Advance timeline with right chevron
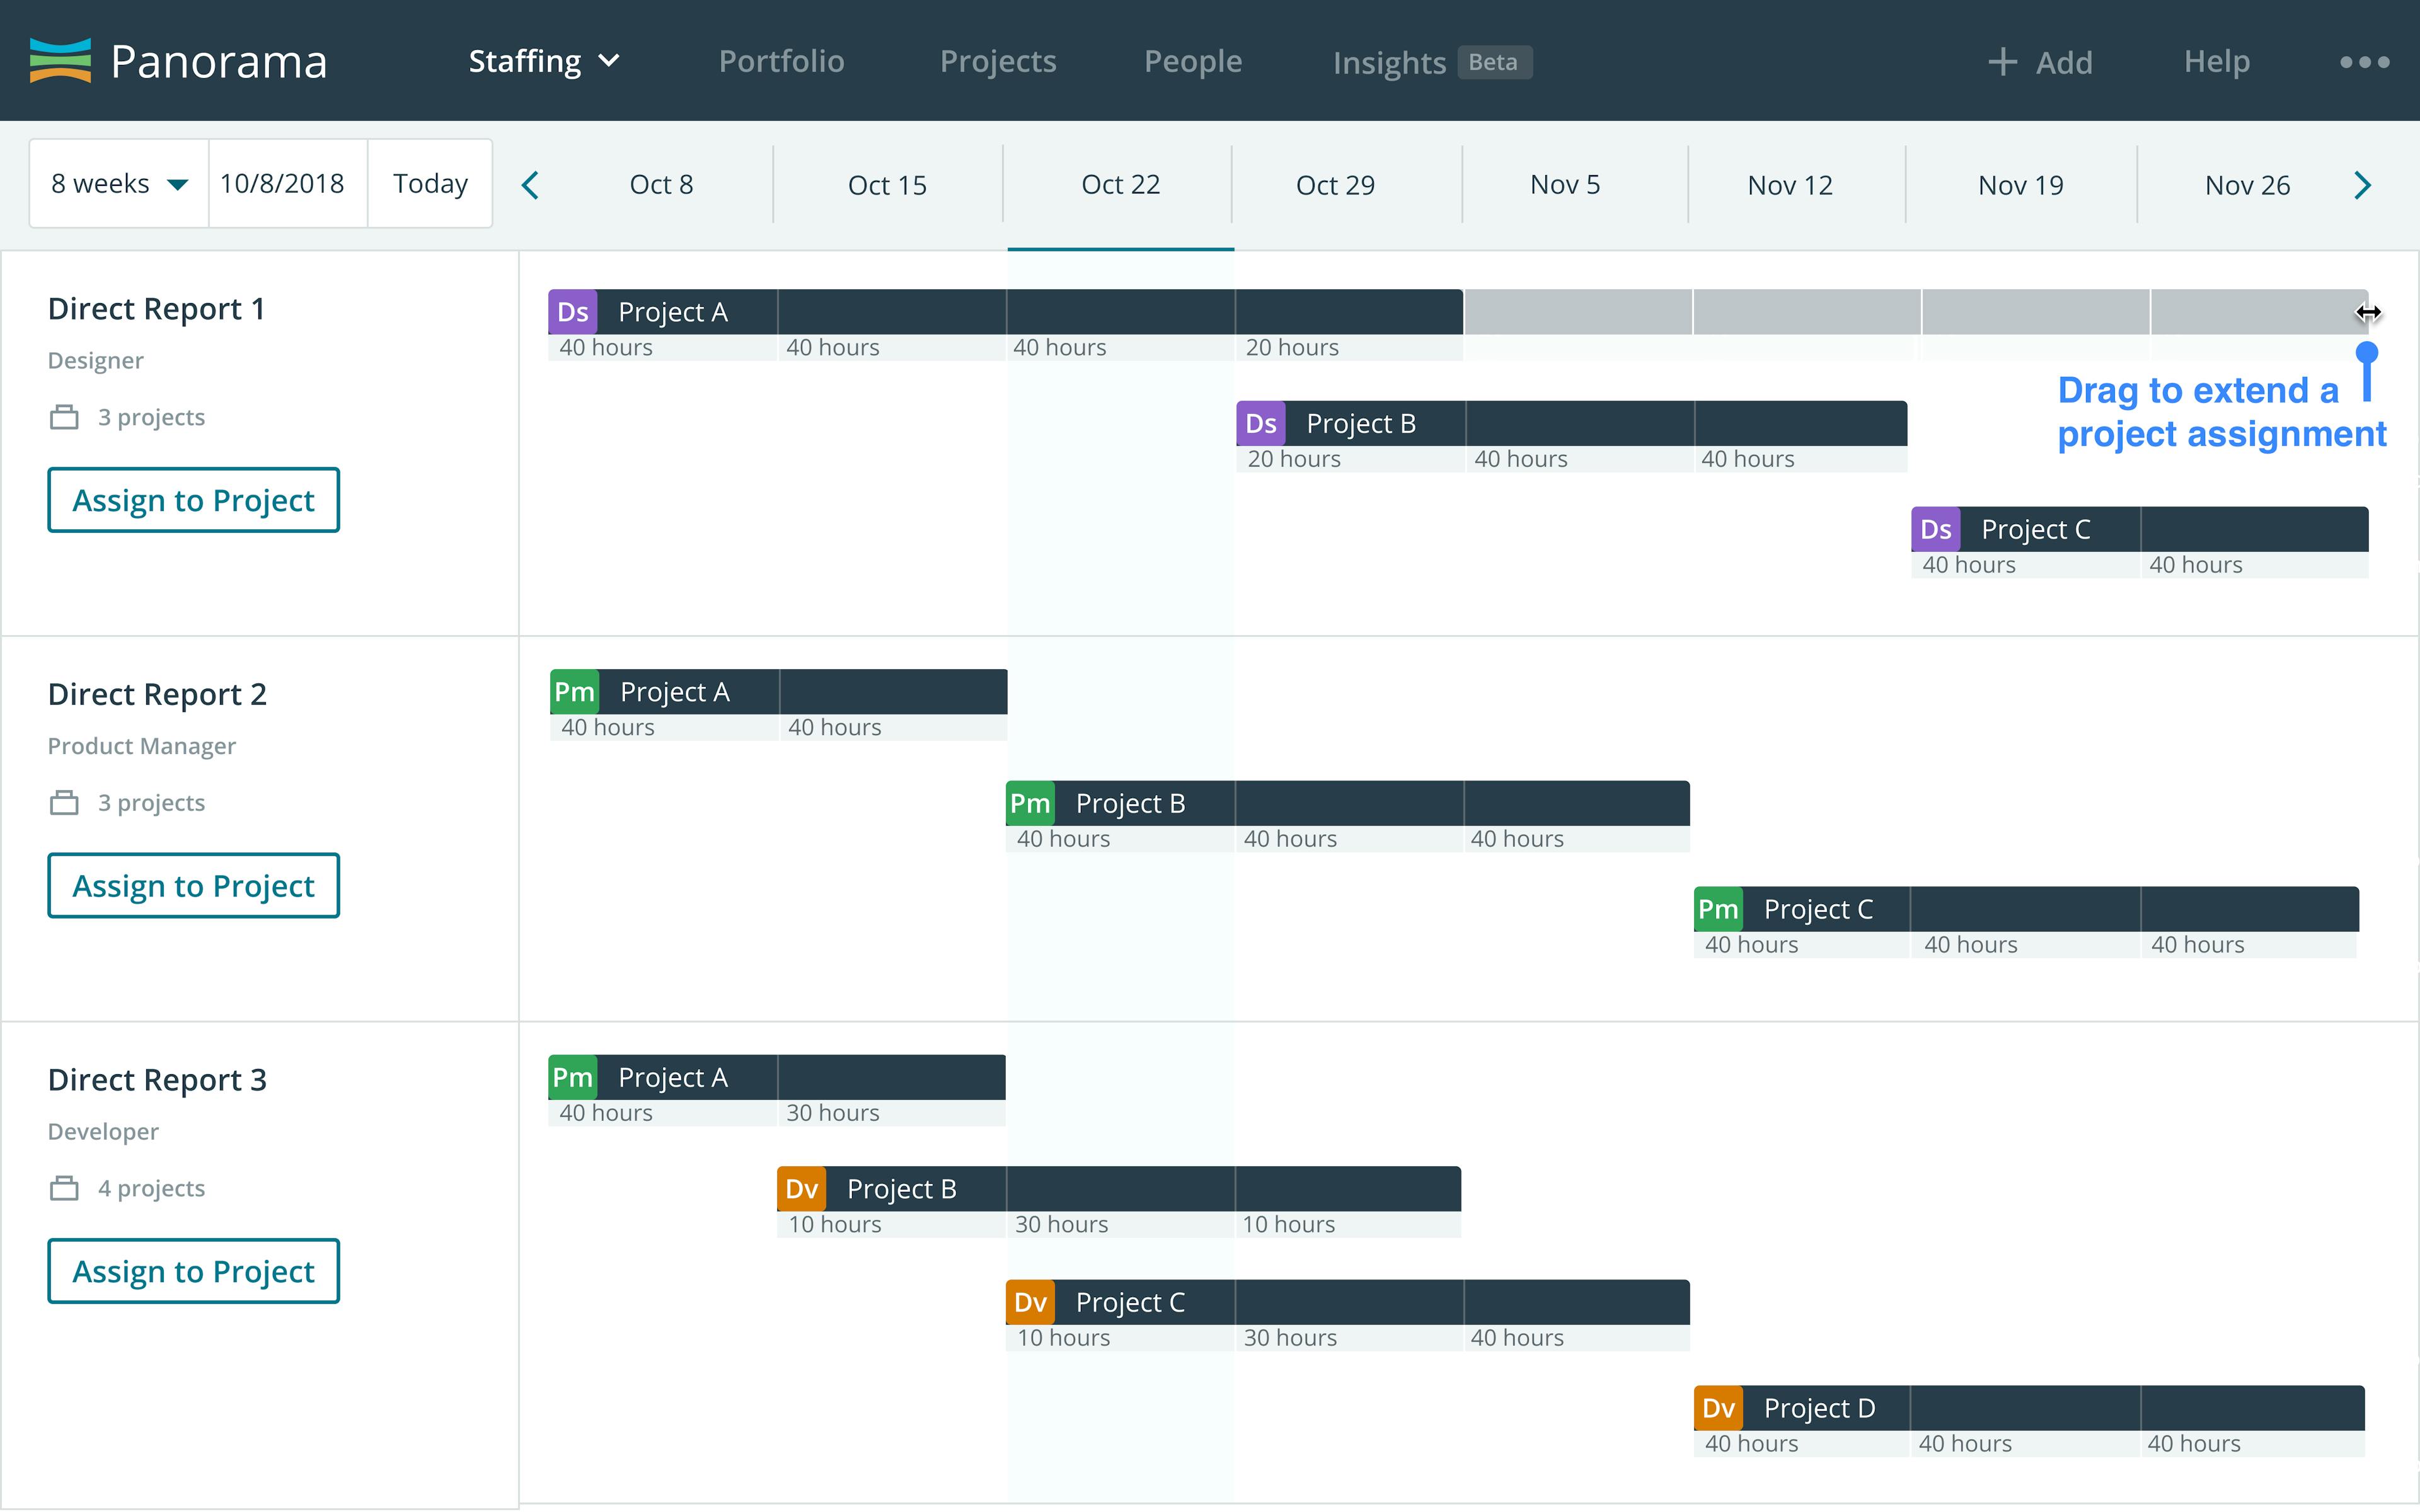 coord(2362,185)
